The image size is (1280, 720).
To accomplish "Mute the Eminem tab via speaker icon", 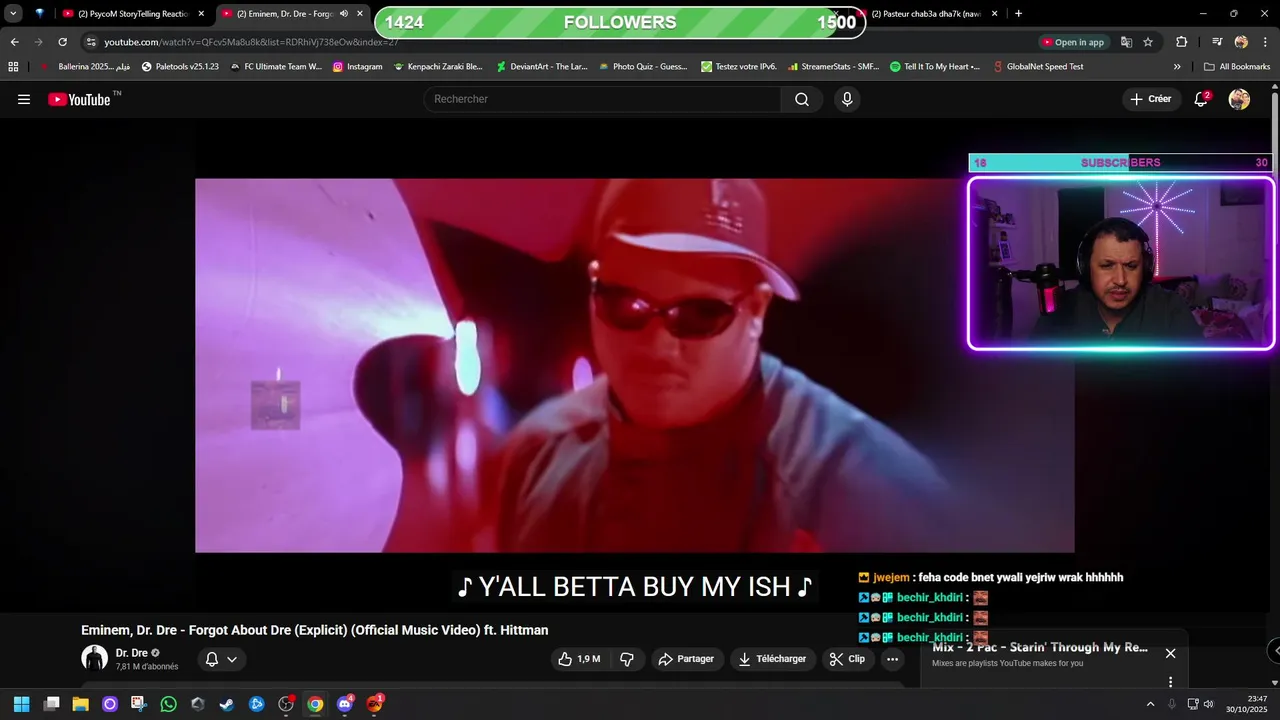I will [344, 14].
